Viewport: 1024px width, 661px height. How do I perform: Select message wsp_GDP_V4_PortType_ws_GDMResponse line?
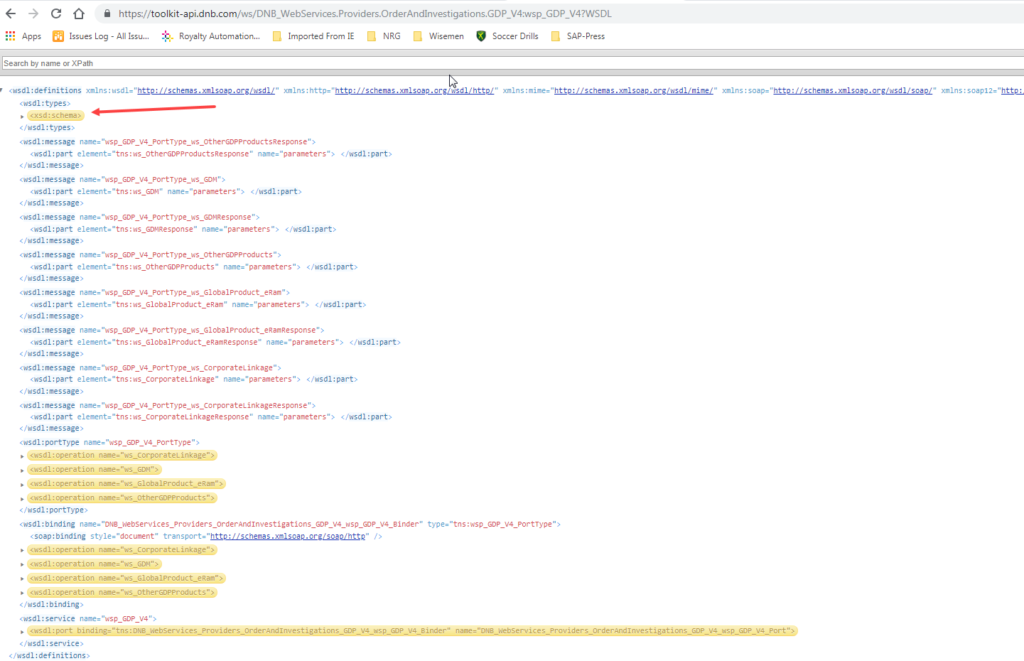pyautogui.click(x=140, y=217)
